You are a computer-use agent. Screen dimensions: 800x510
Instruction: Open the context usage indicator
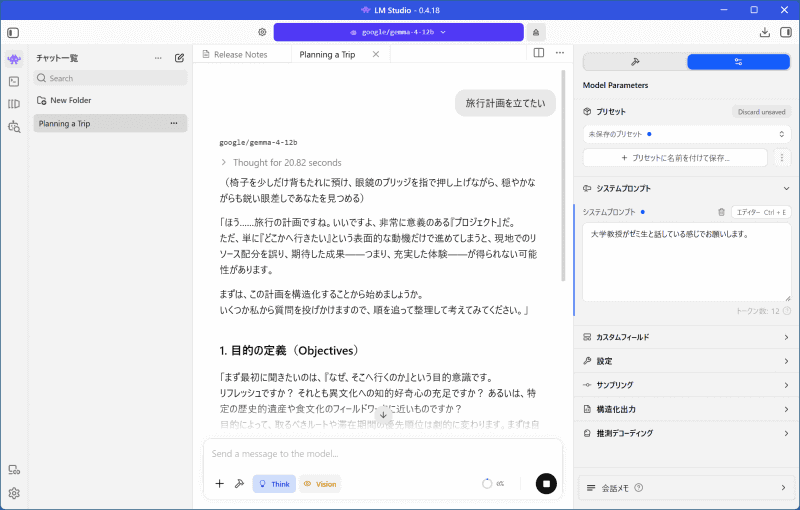click(x=493, y=483)
